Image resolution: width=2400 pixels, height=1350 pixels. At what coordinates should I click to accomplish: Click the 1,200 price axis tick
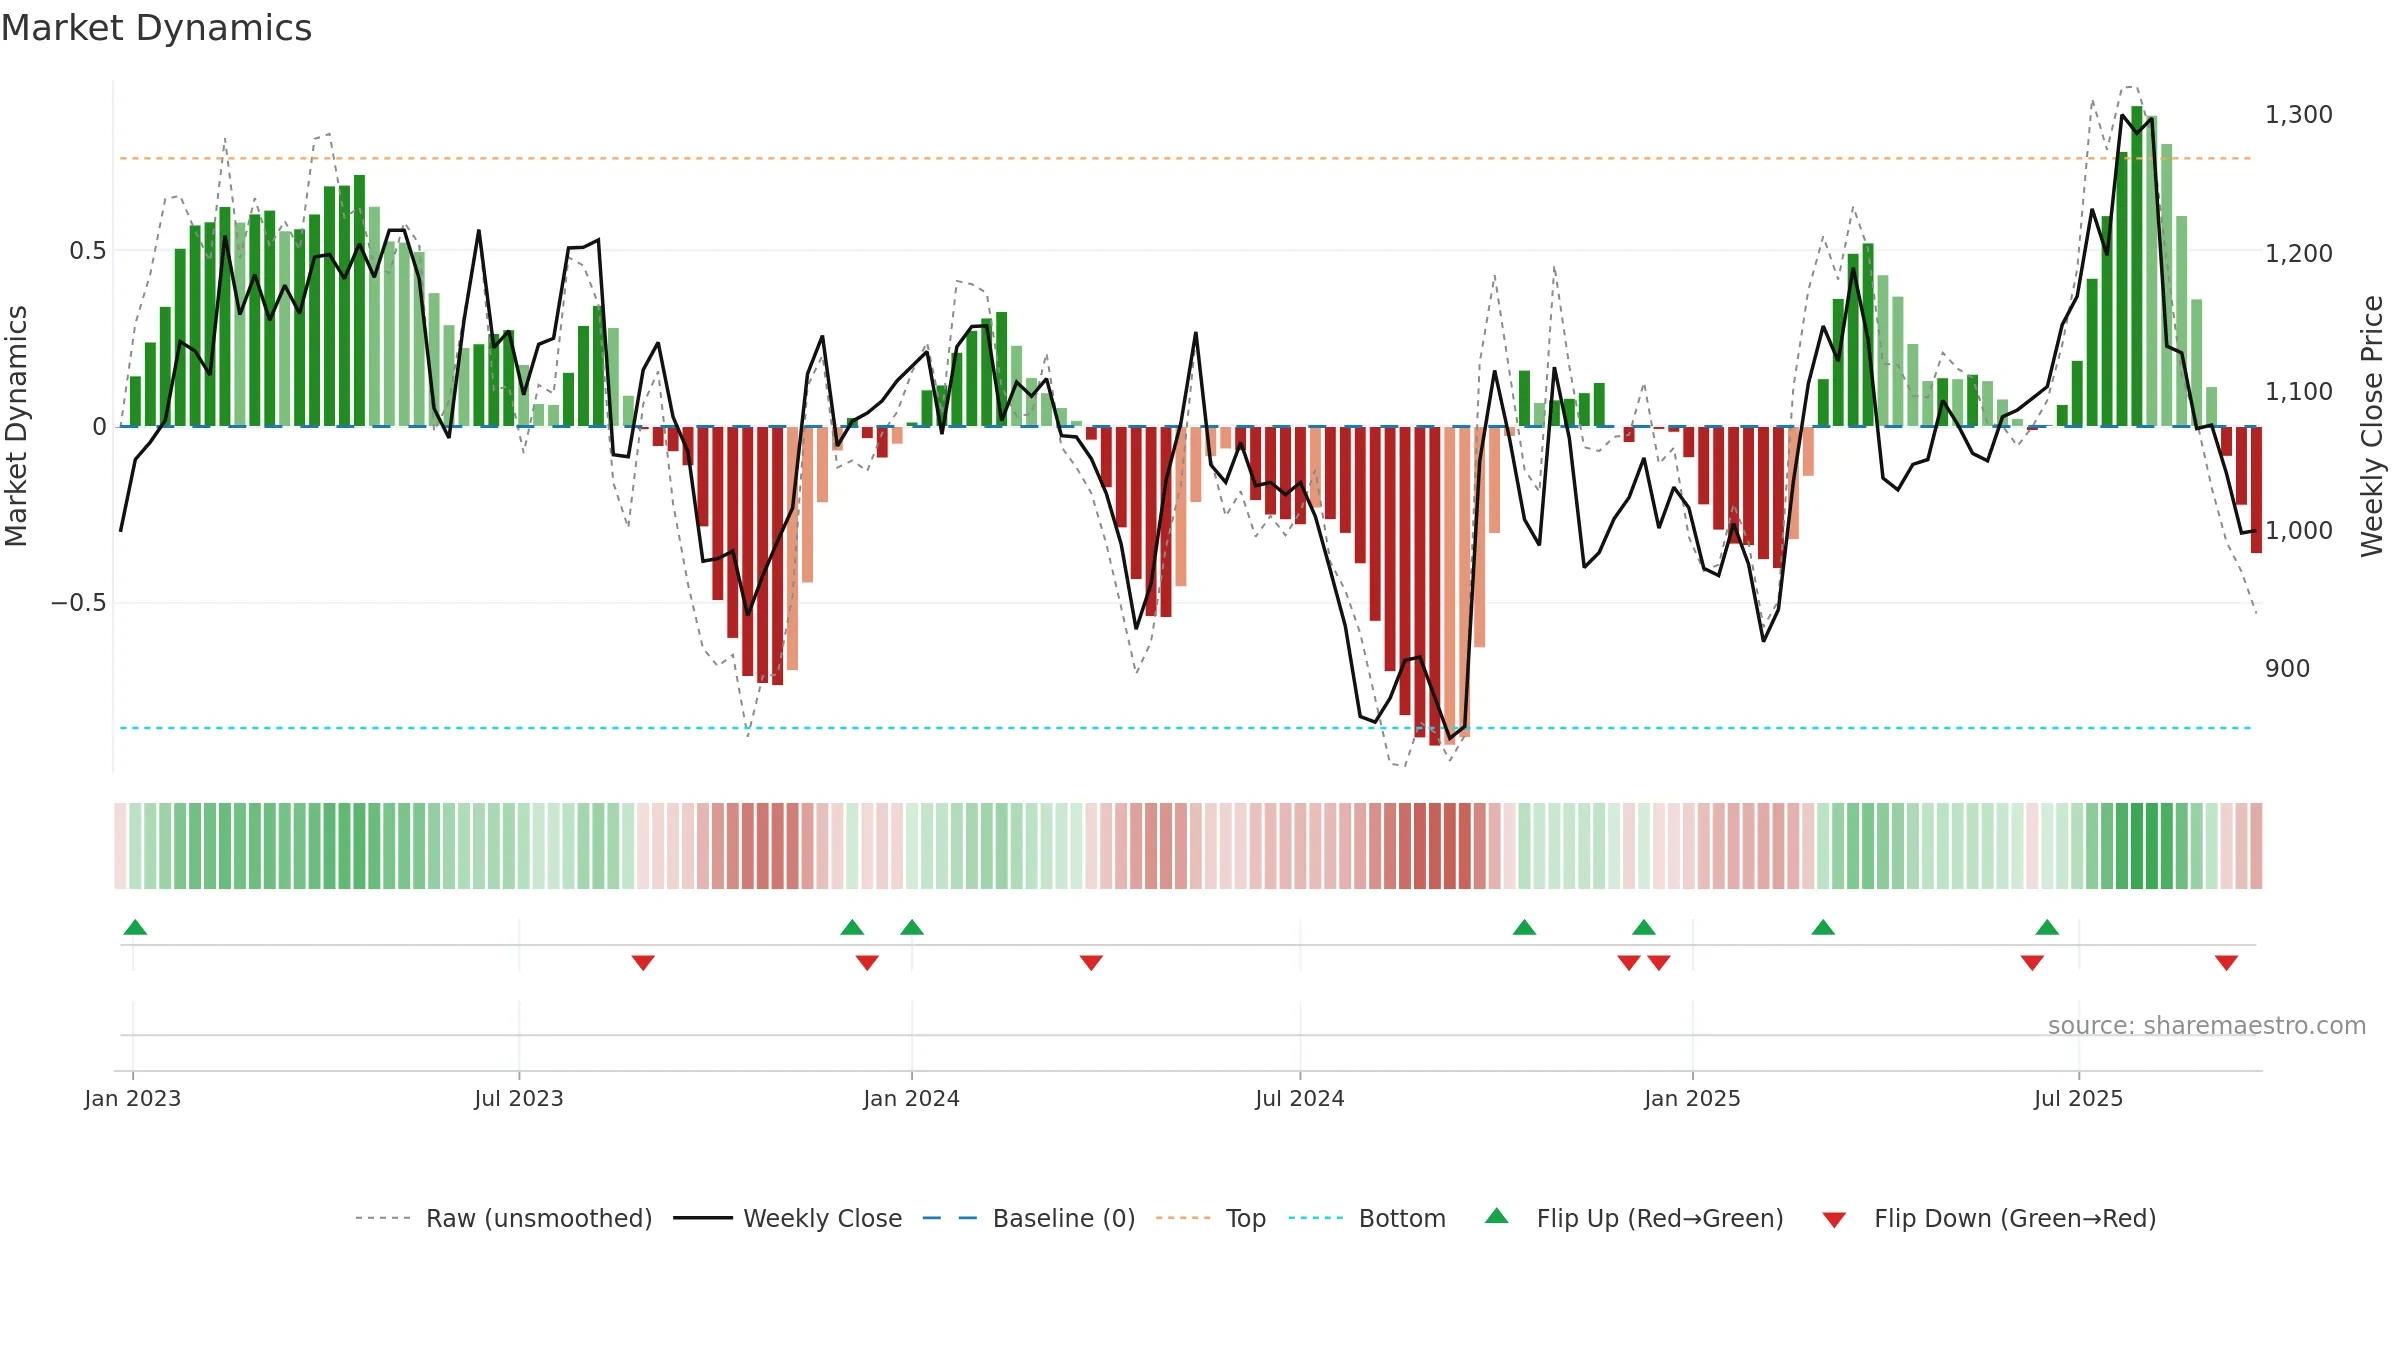tap(2299, 254)
